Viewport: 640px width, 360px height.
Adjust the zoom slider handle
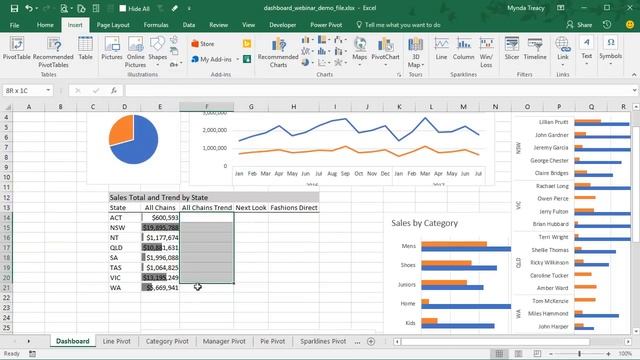pyautogui.click(x=580, y=354)
